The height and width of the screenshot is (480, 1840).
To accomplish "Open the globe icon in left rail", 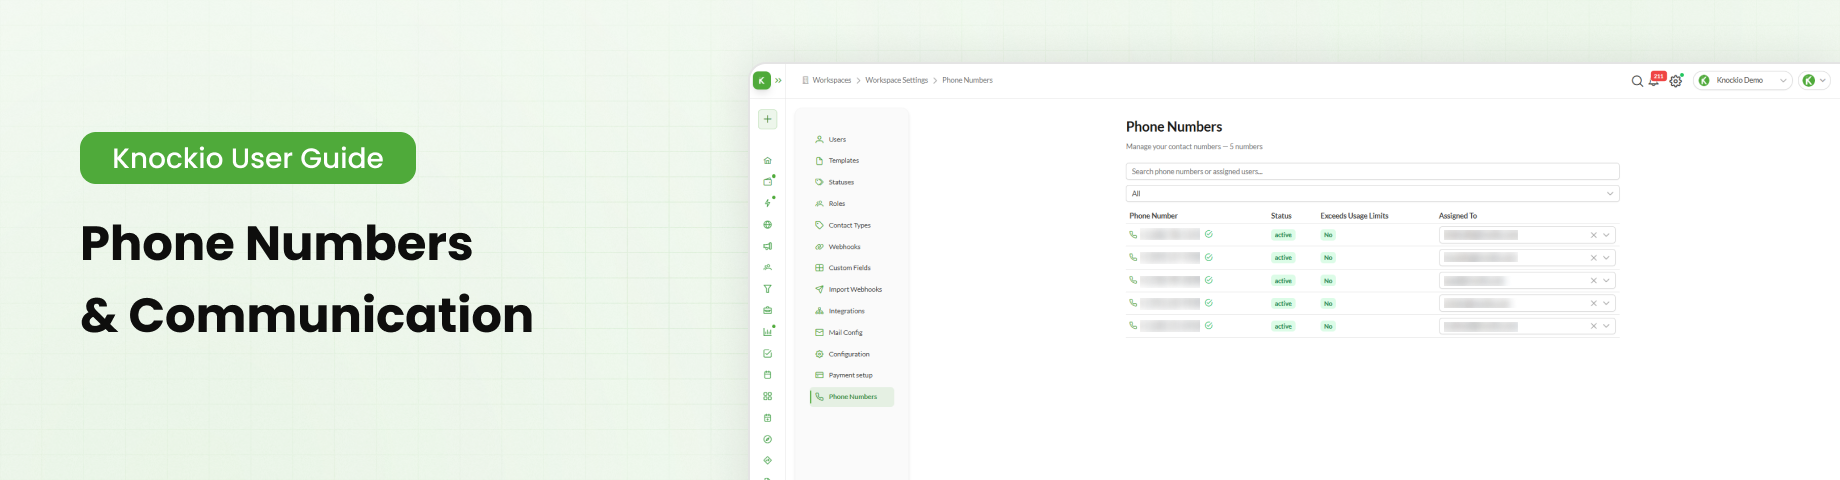I will click(x=768, y=225).
